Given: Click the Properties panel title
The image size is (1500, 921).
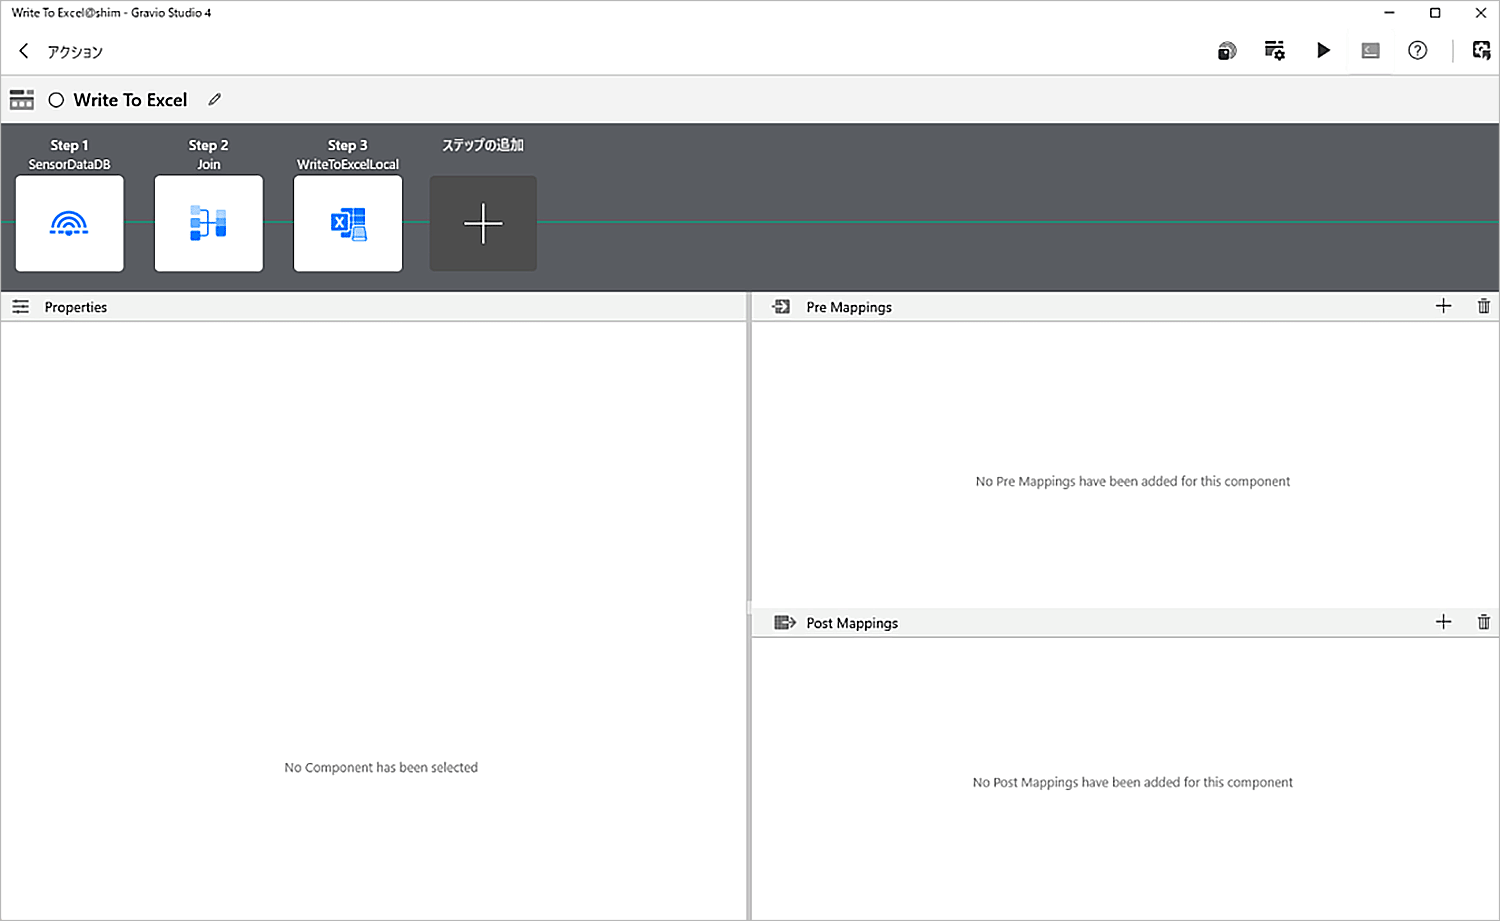Looking at the screenshot, I should click(76, 307).
